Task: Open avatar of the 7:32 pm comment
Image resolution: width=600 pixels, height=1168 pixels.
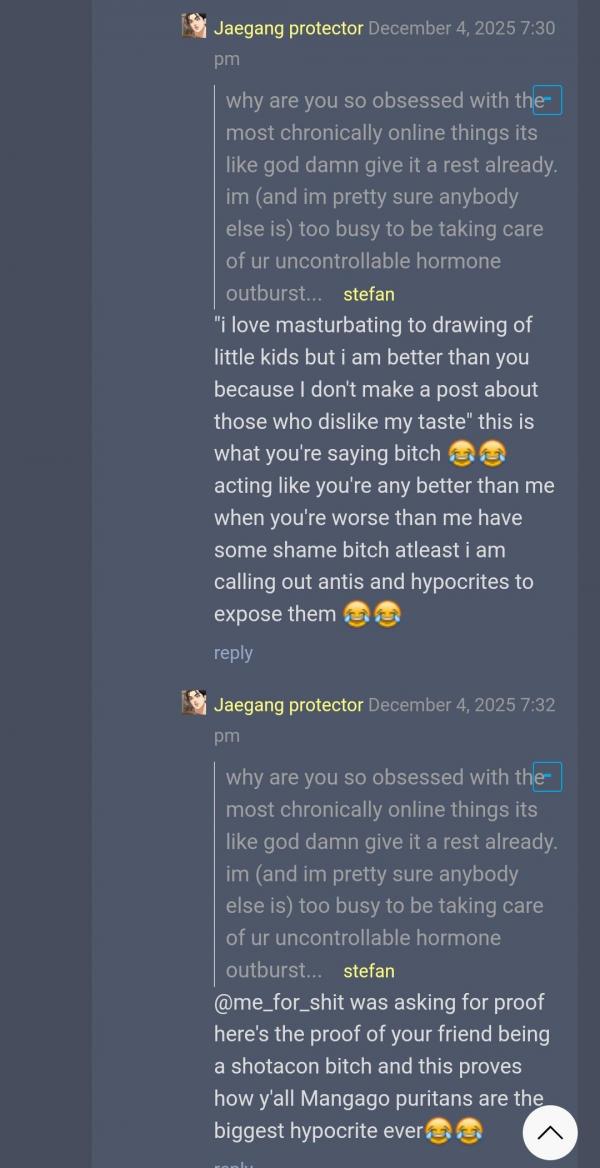Action: (x=194, y=702)
